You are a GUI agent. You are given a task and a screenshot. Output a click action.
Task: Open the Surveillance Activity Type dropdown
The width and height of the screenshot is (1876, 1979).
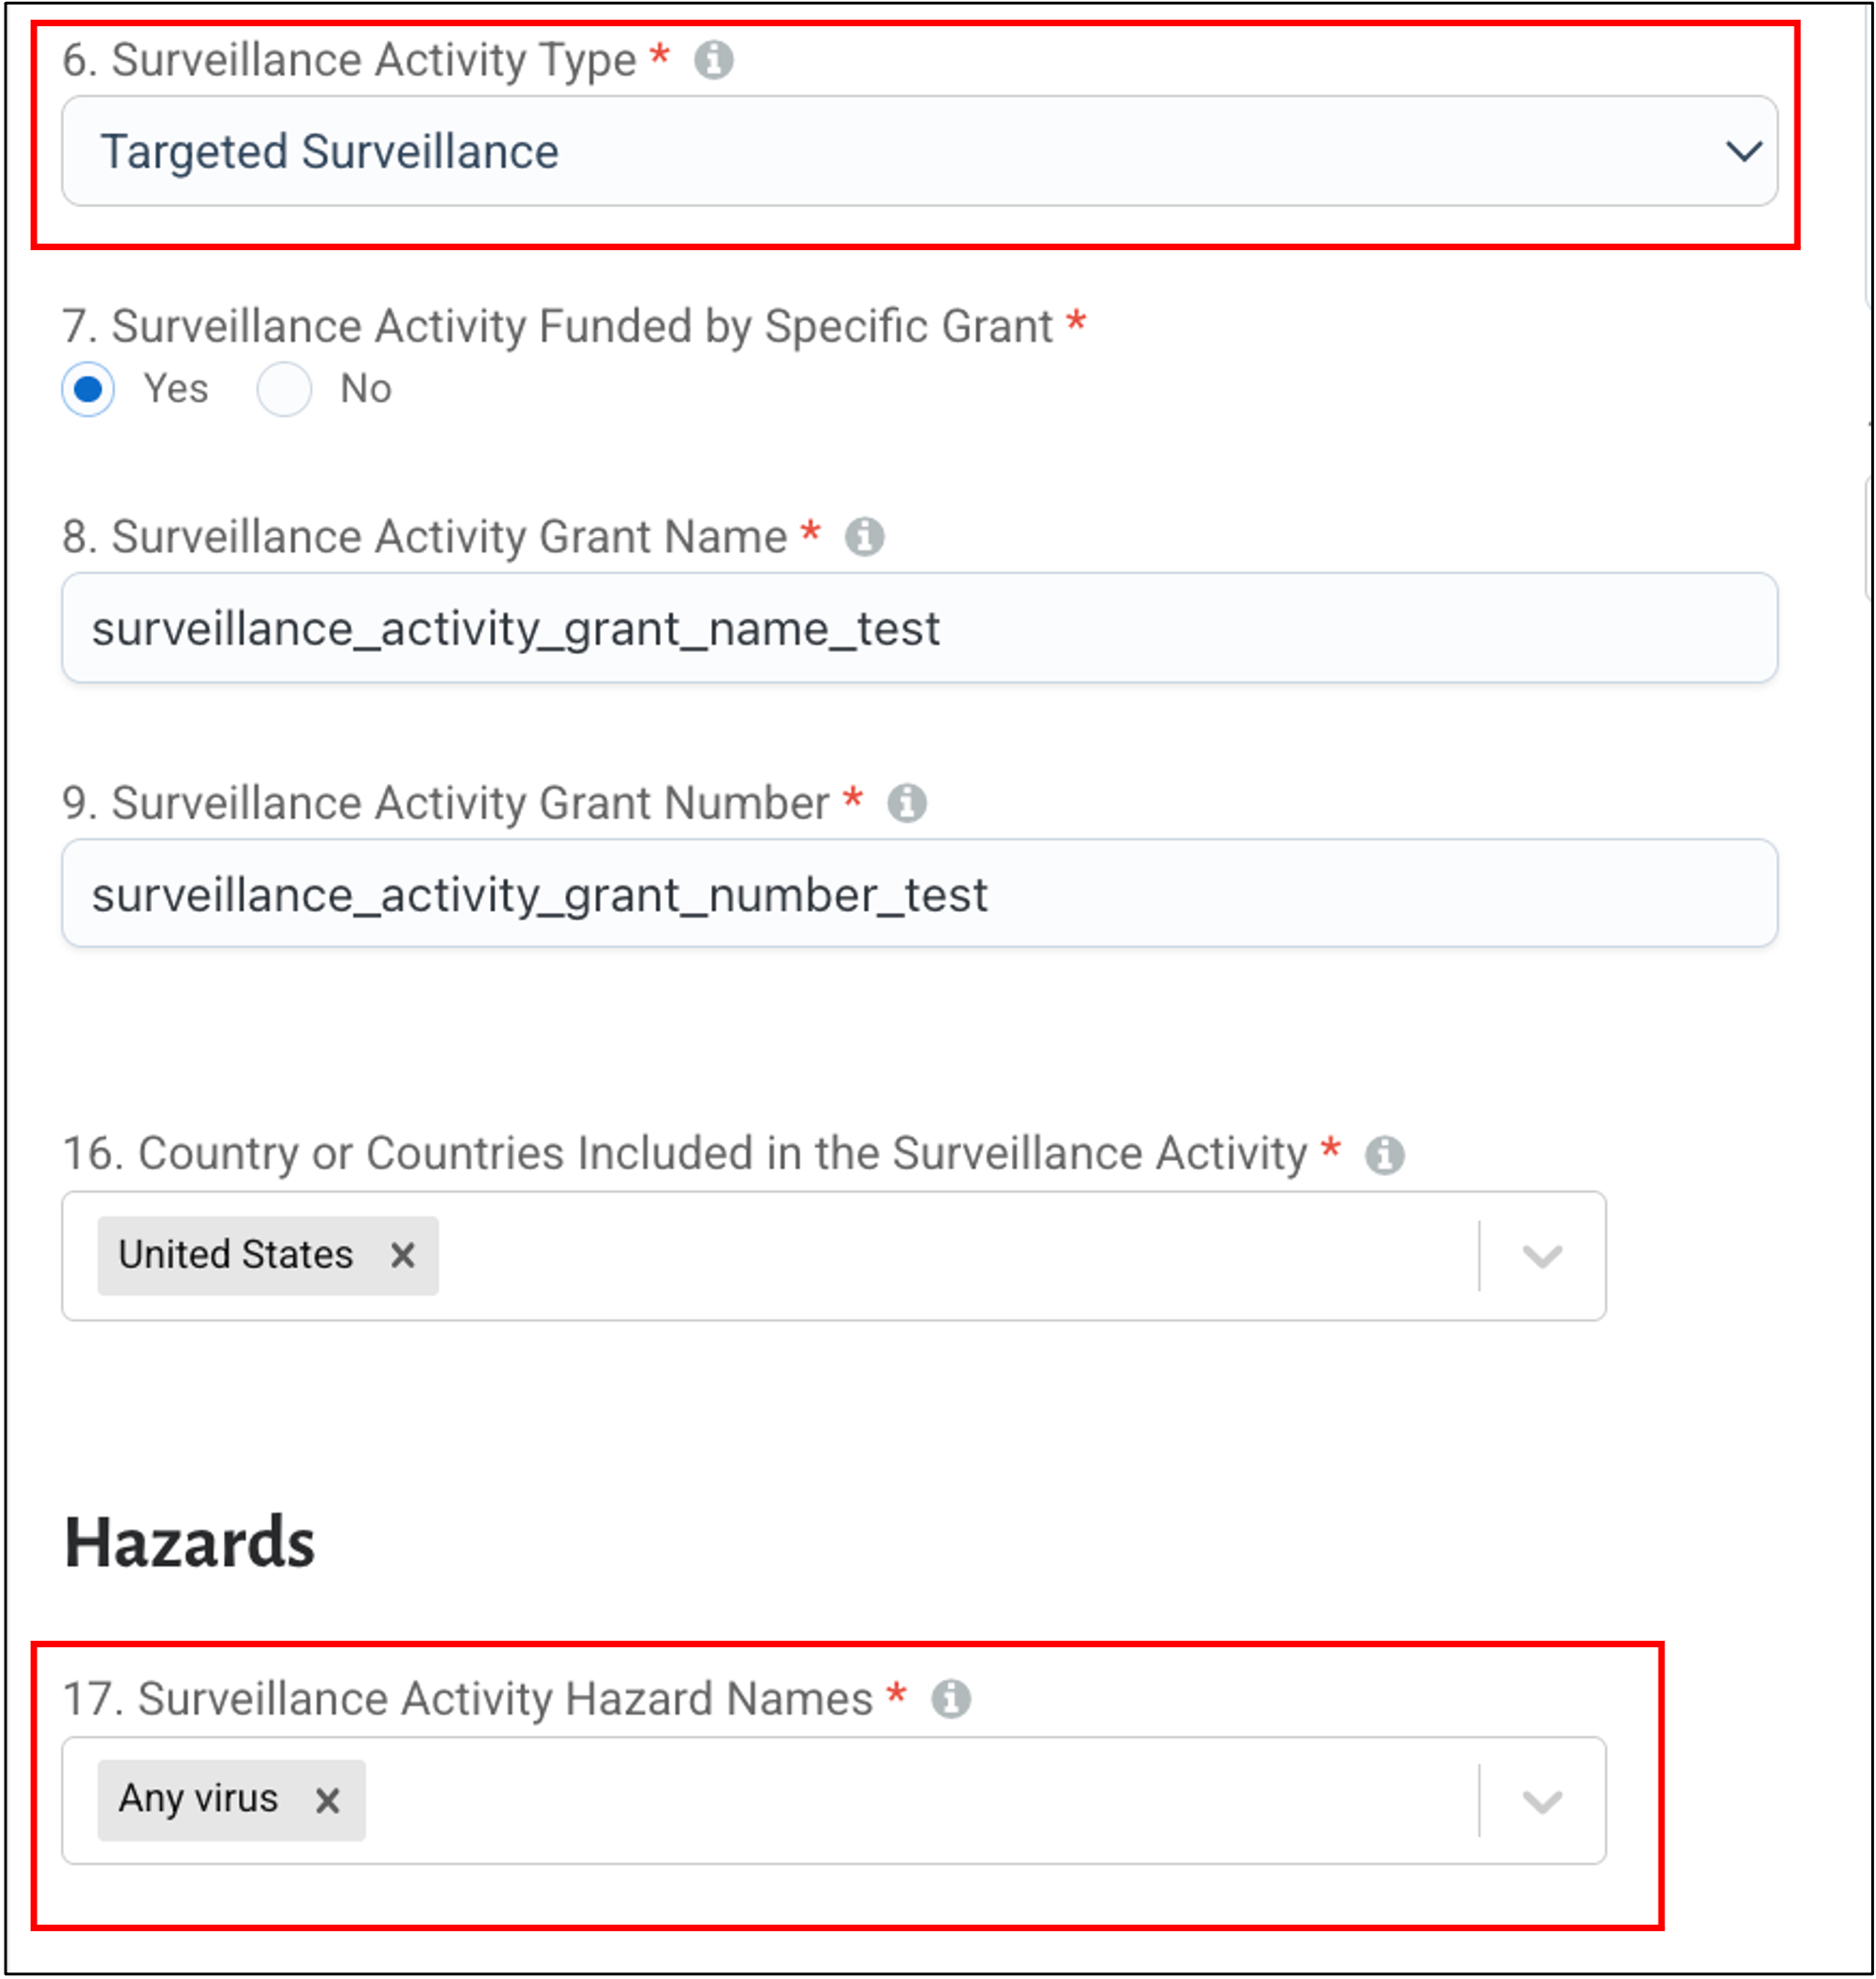[x=919, y=152]
